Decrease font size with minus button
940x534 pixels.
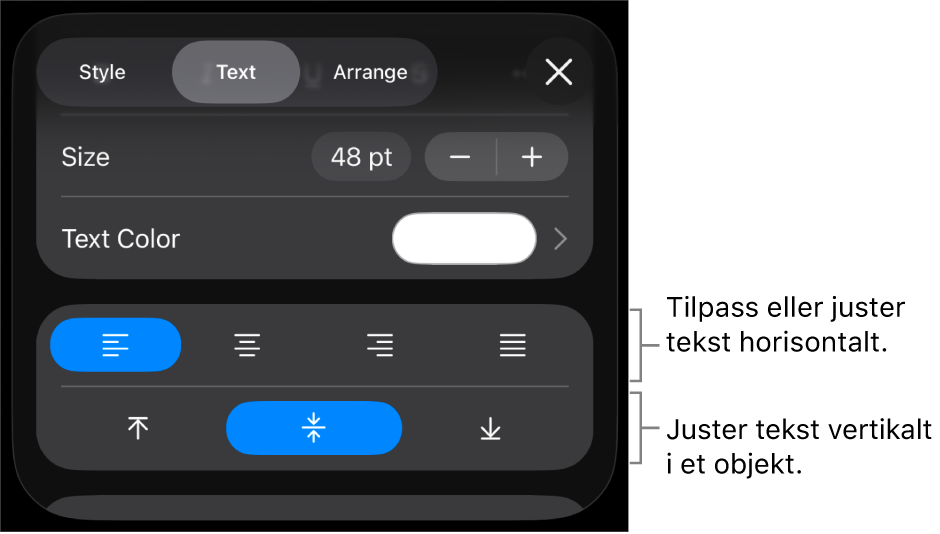pos(460,157)
